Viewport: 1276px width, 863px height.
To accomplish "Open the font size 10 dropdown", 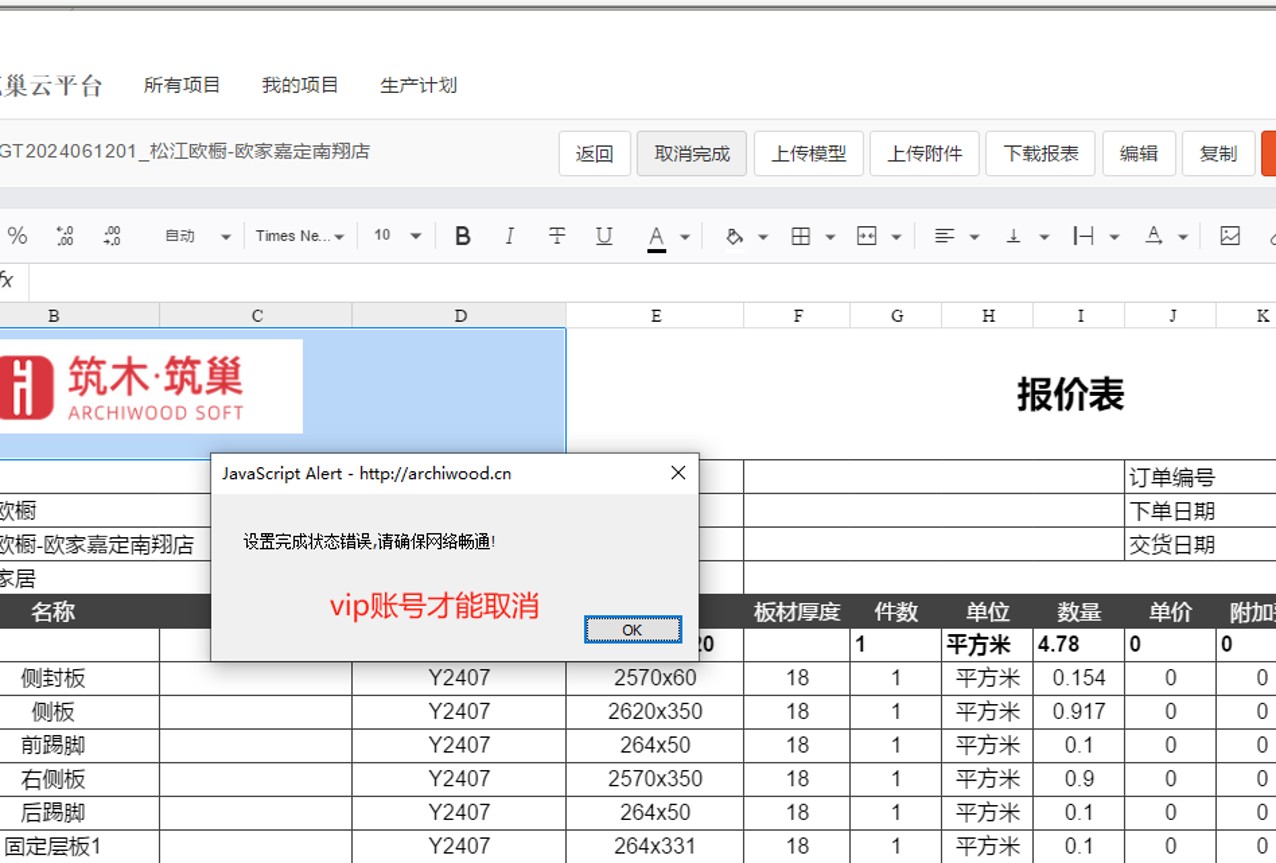I will coord(390,236).
